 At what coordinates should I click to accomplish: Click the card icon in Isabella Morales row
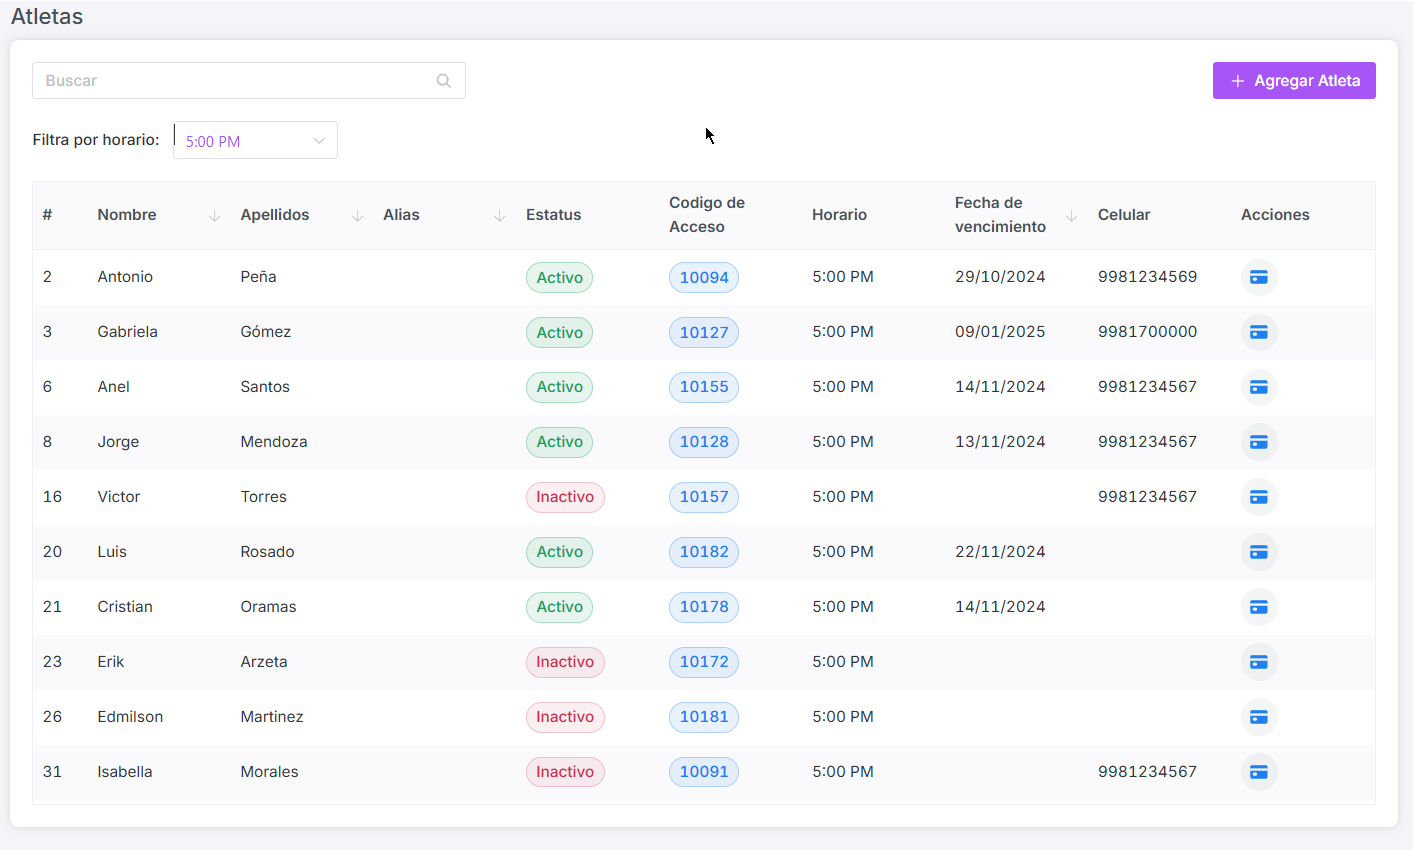tap(1259, 772)
